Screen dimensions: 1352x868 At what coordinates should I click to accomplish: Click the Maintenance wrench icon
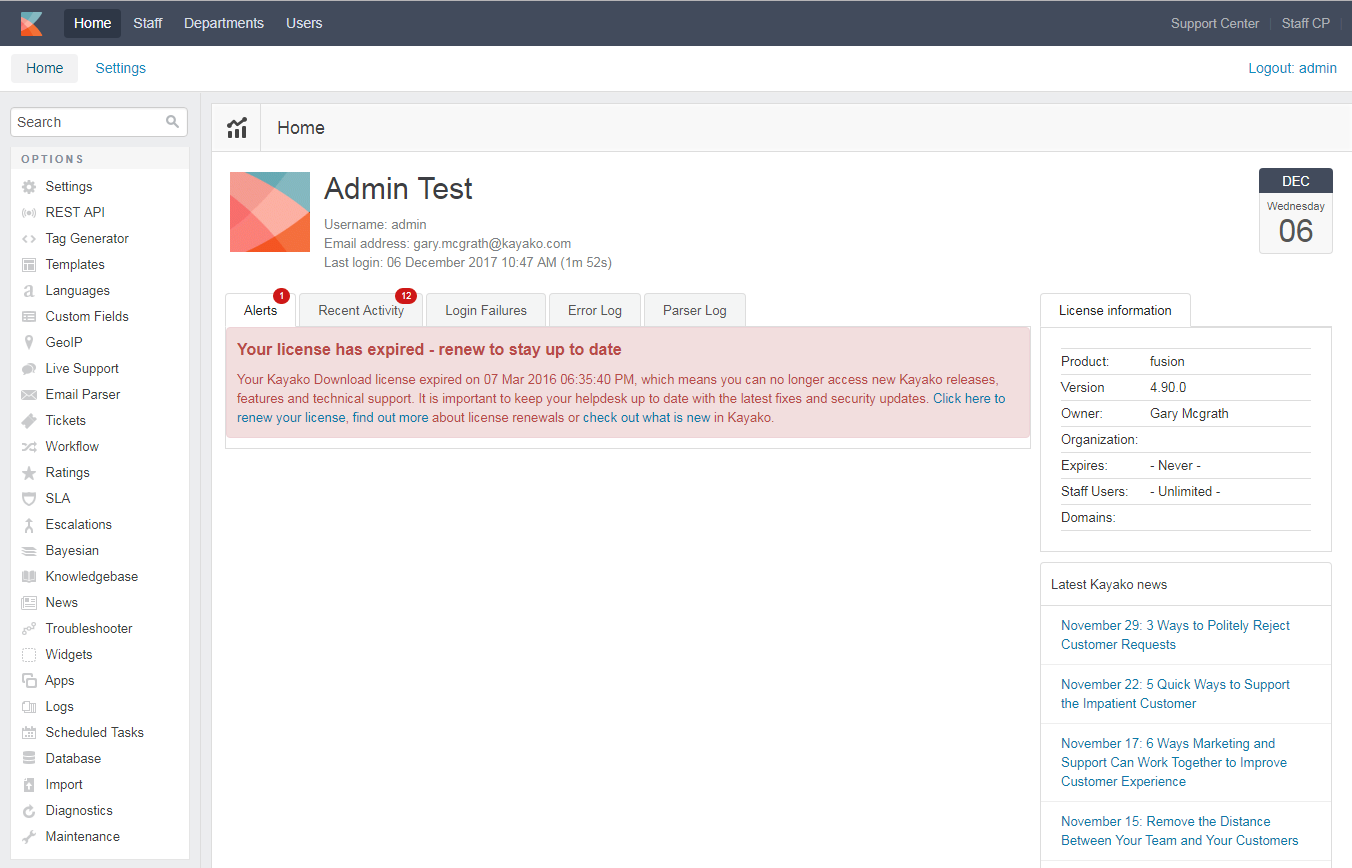coord(29,837)
